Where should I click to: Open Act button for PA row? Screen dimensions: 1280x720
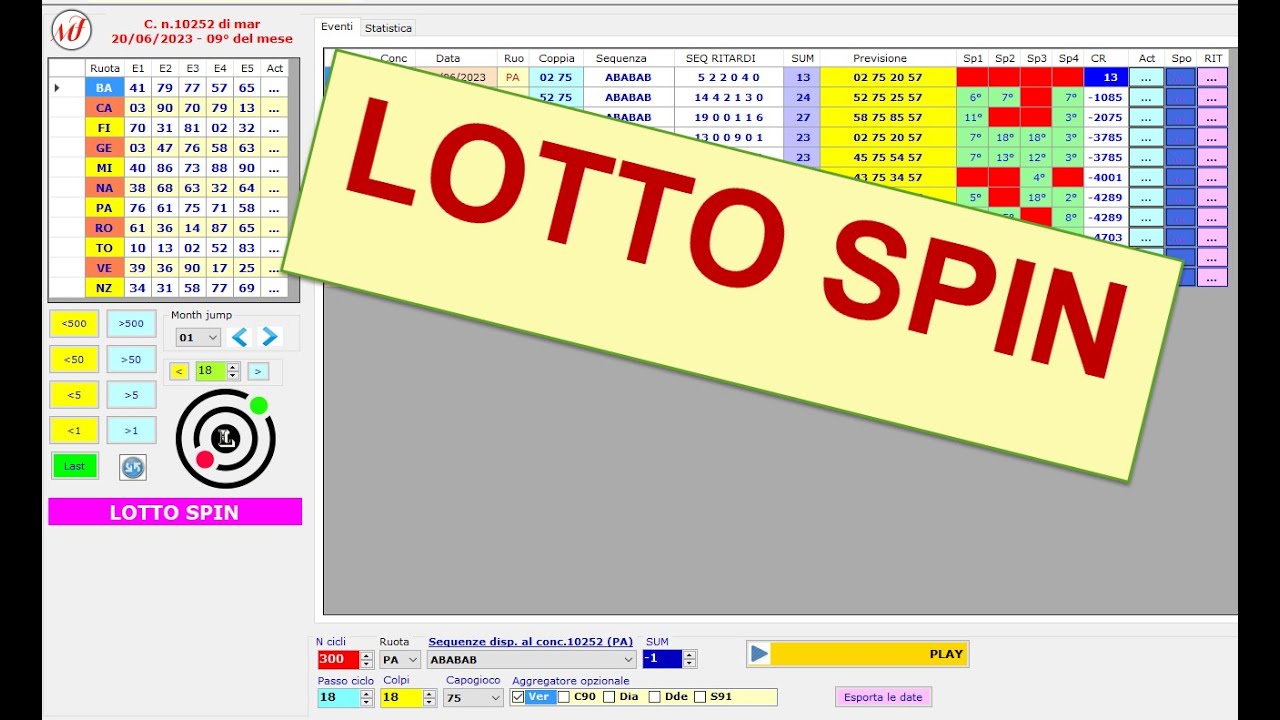274,208
